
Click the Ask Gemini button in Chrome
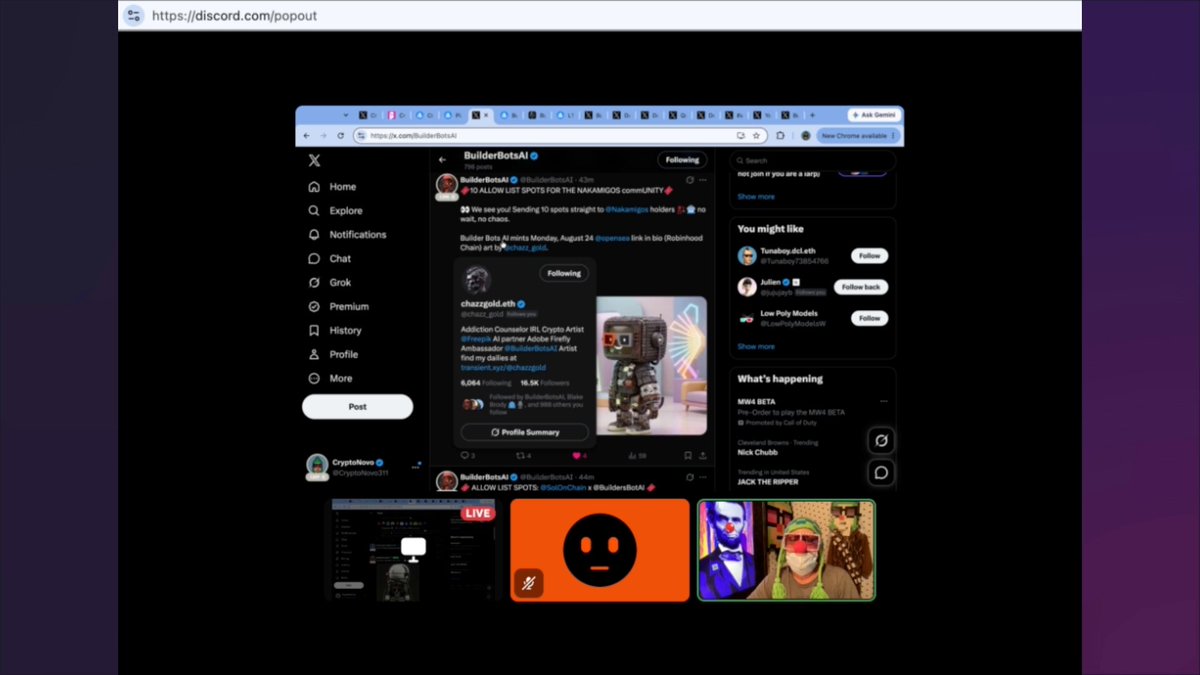(874, 115)
